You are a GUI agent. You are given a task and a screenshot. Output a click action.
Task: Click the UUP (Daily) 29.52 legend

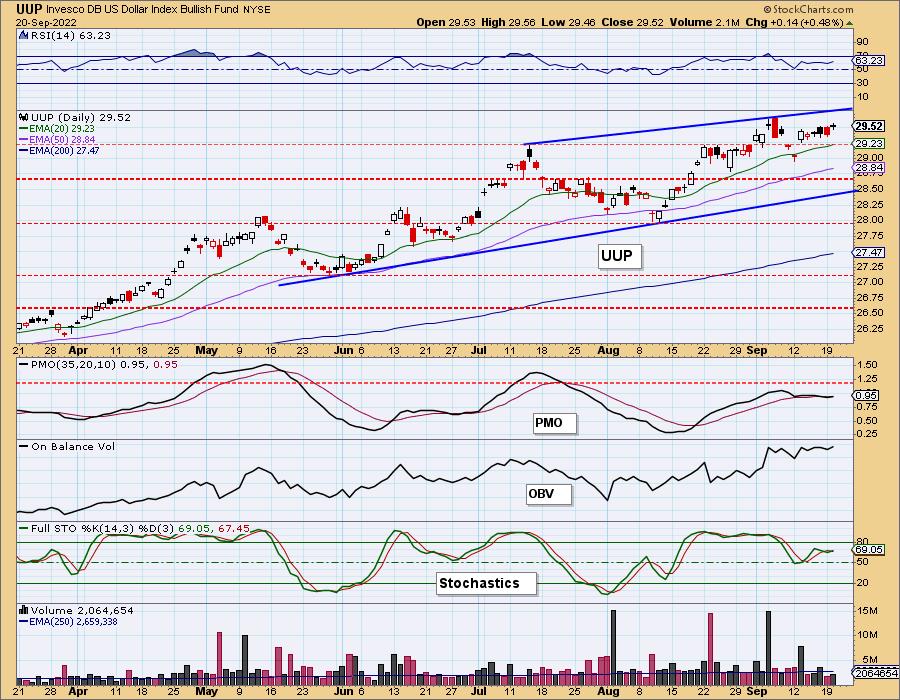coord(81,117)
